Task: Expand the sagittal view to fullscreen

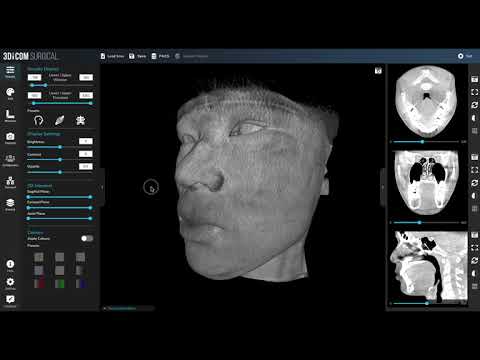Action: point(474,248)
